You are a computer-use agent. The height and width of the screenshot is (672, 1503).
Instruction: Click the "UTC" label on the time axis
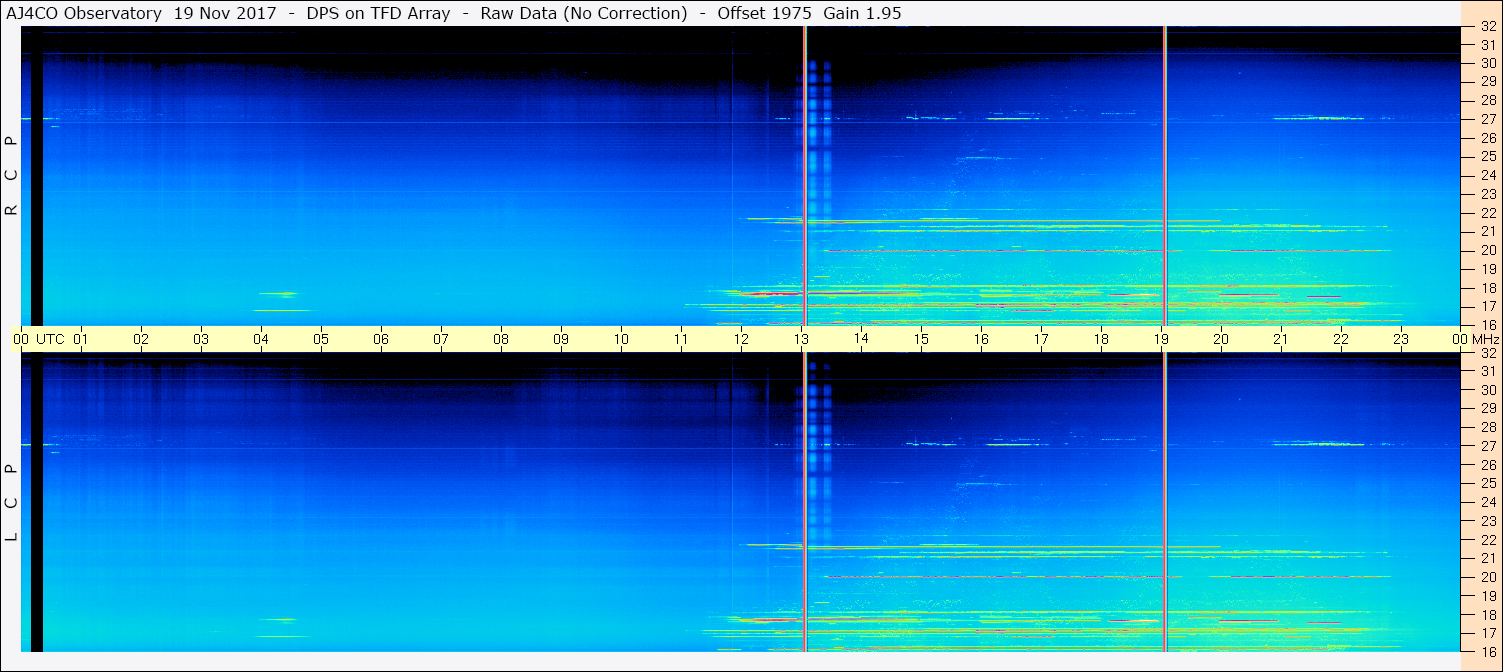pos(50,339)
